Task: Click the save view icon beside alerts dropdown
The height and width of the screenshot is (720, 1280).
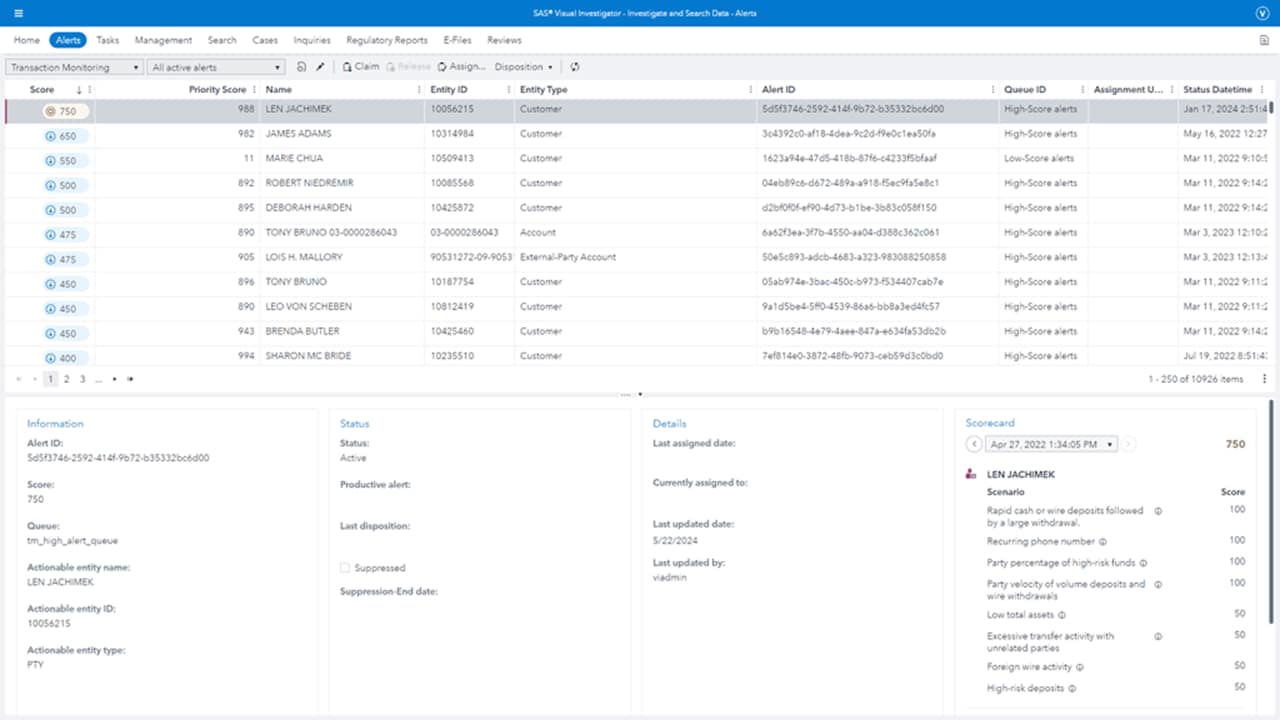Action: coord(302,67)
